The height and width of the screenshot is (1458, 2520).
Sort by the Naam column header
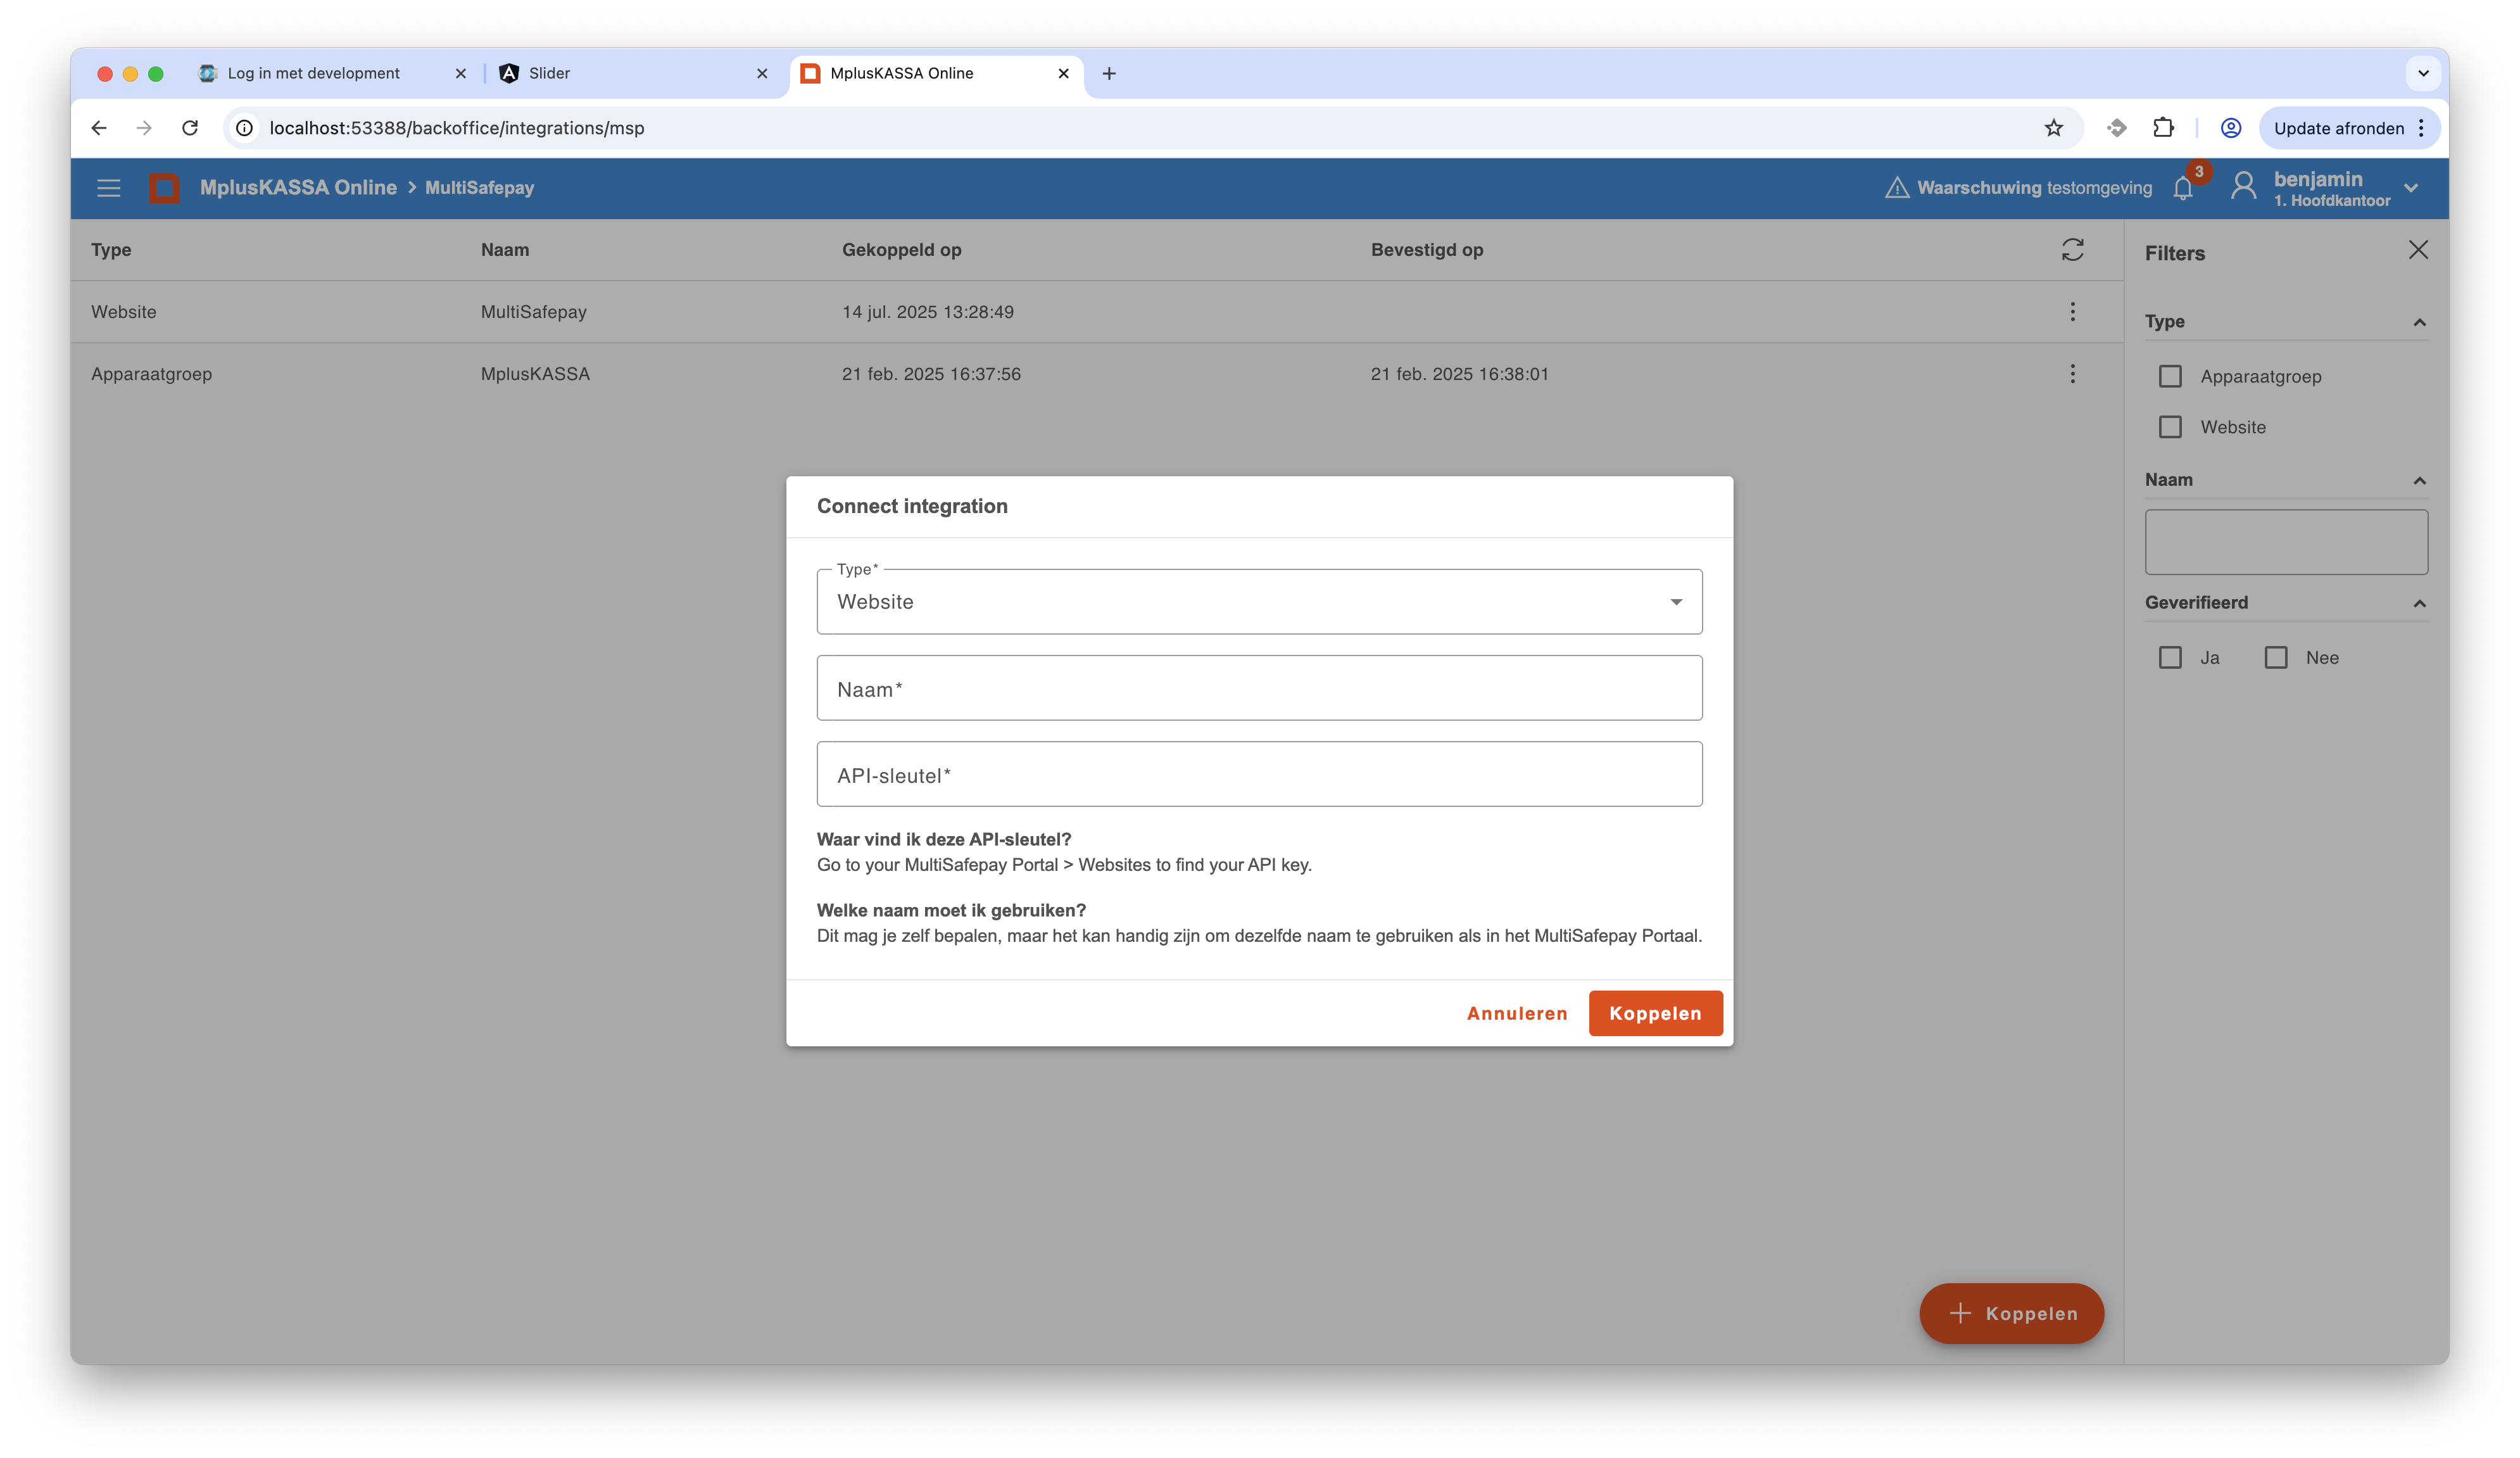[x=505, y=250]
